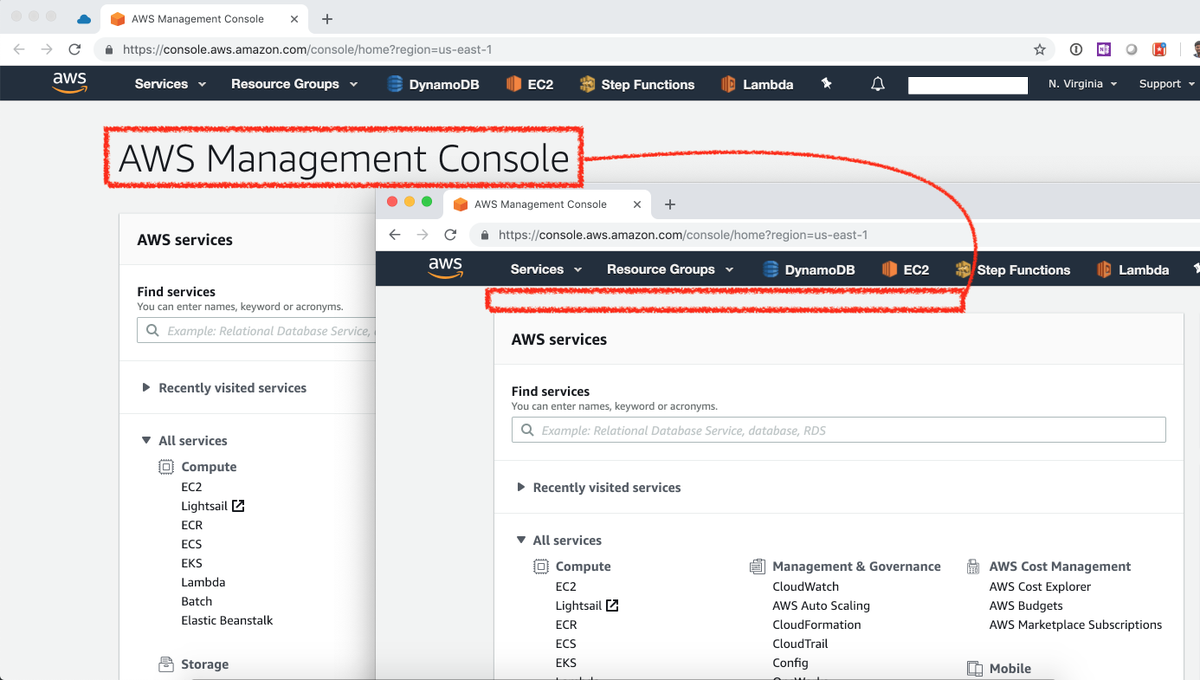The image size is (1200, 680).
Task: Open Resource Groups dropdown in front window
Action: point(670,269)
